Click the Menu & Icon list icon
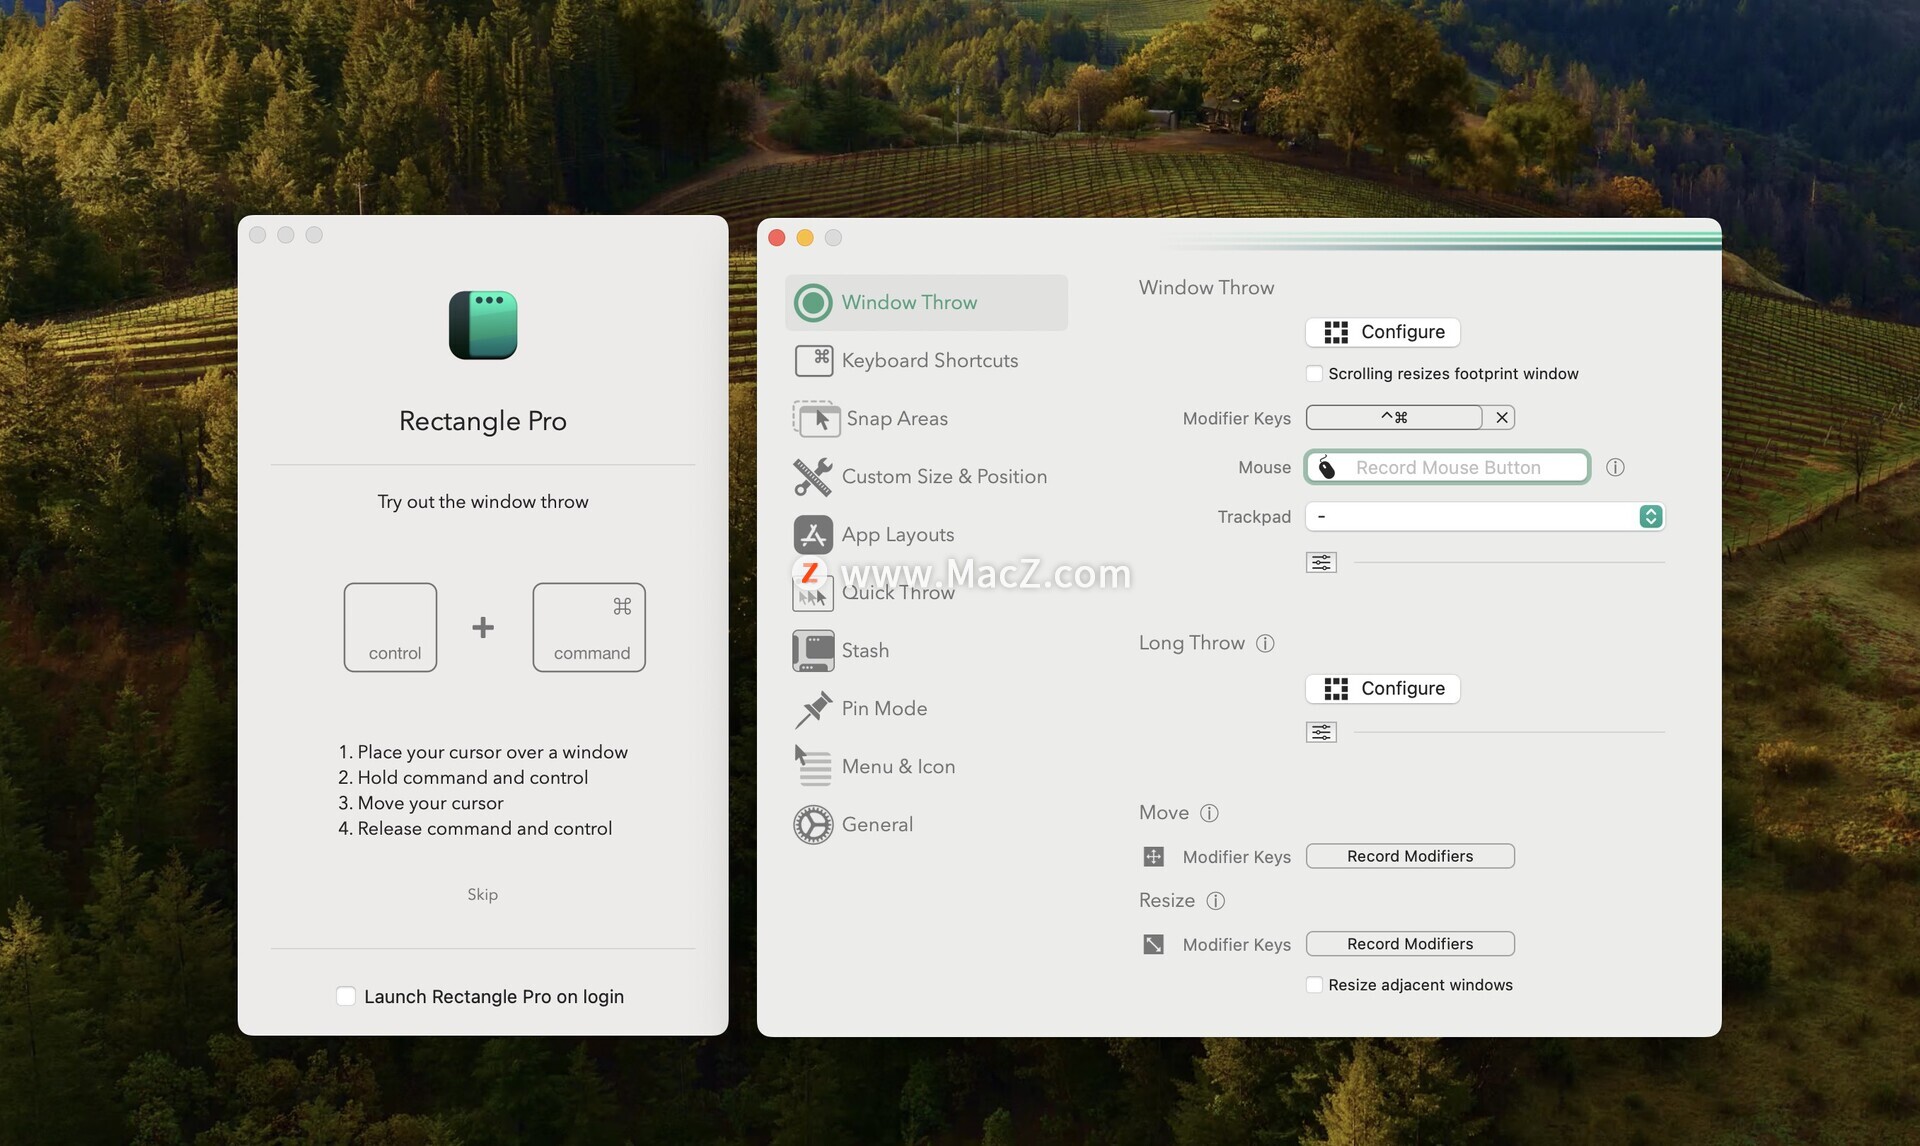The width and height of the screenshot is (1920, 1146). point(813,766)
